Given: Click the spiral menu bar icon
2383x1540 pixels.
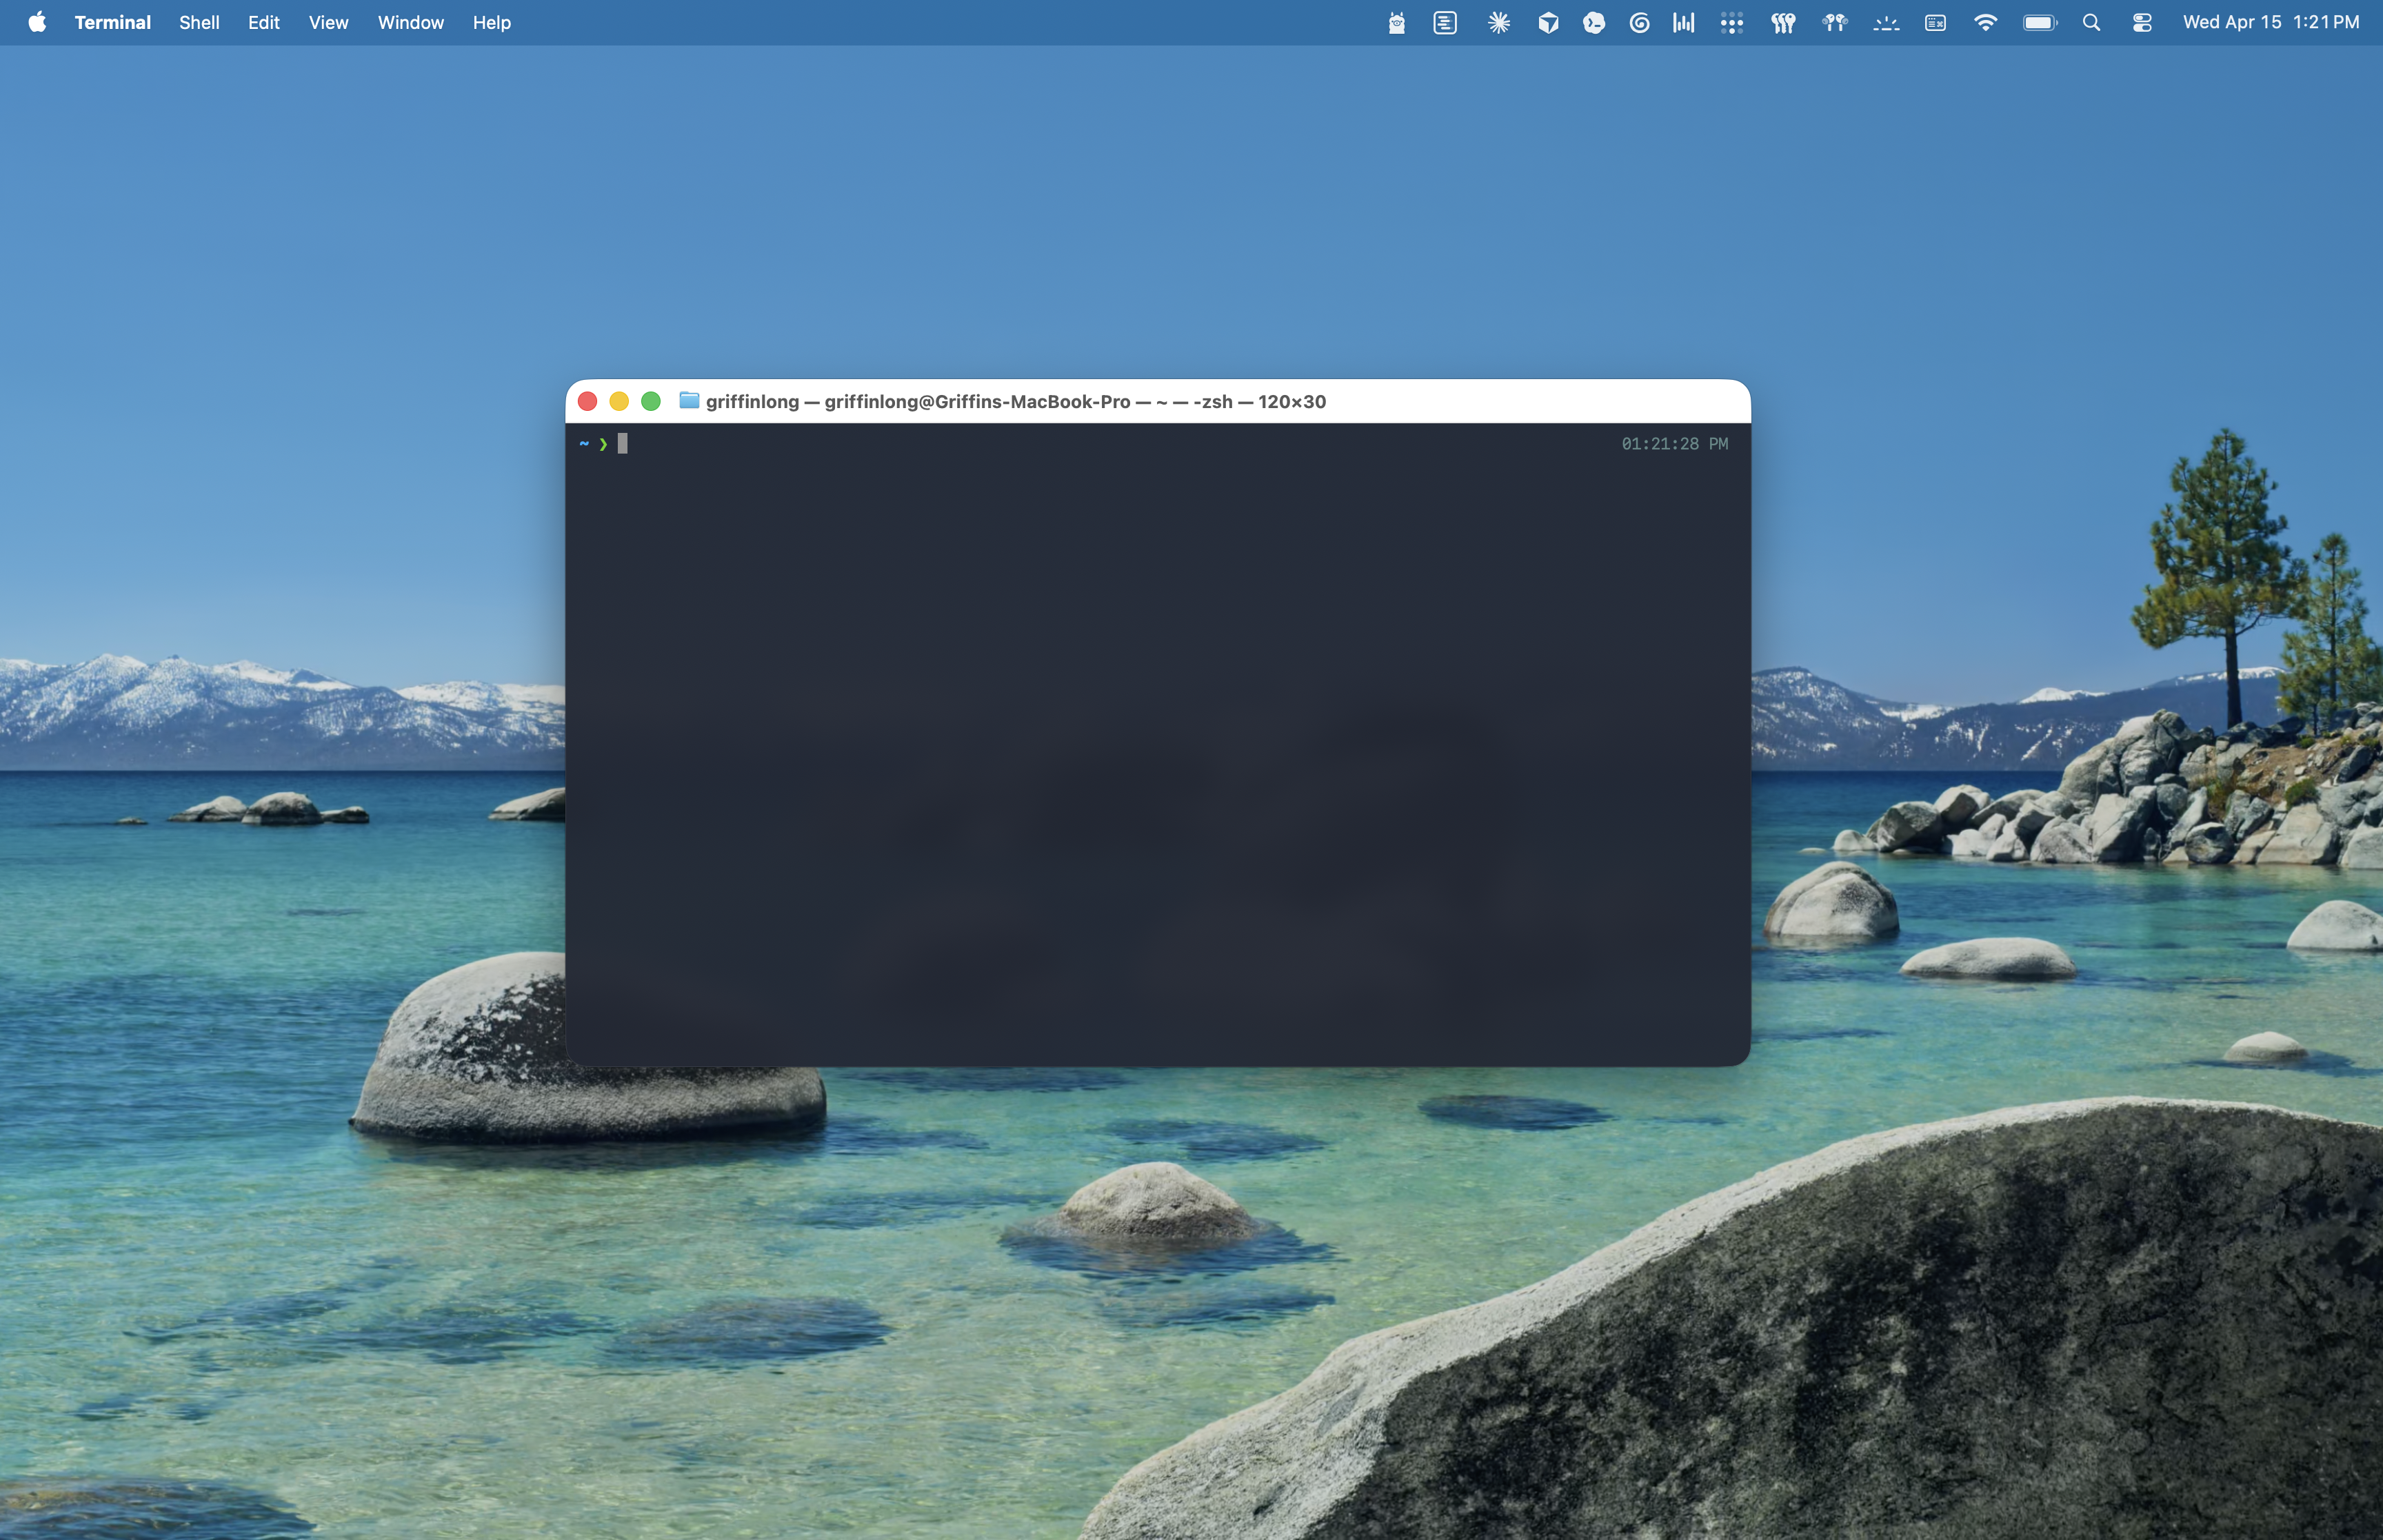Looking at the screenshot, I should pyautogui.click(x=1638, y=21).
